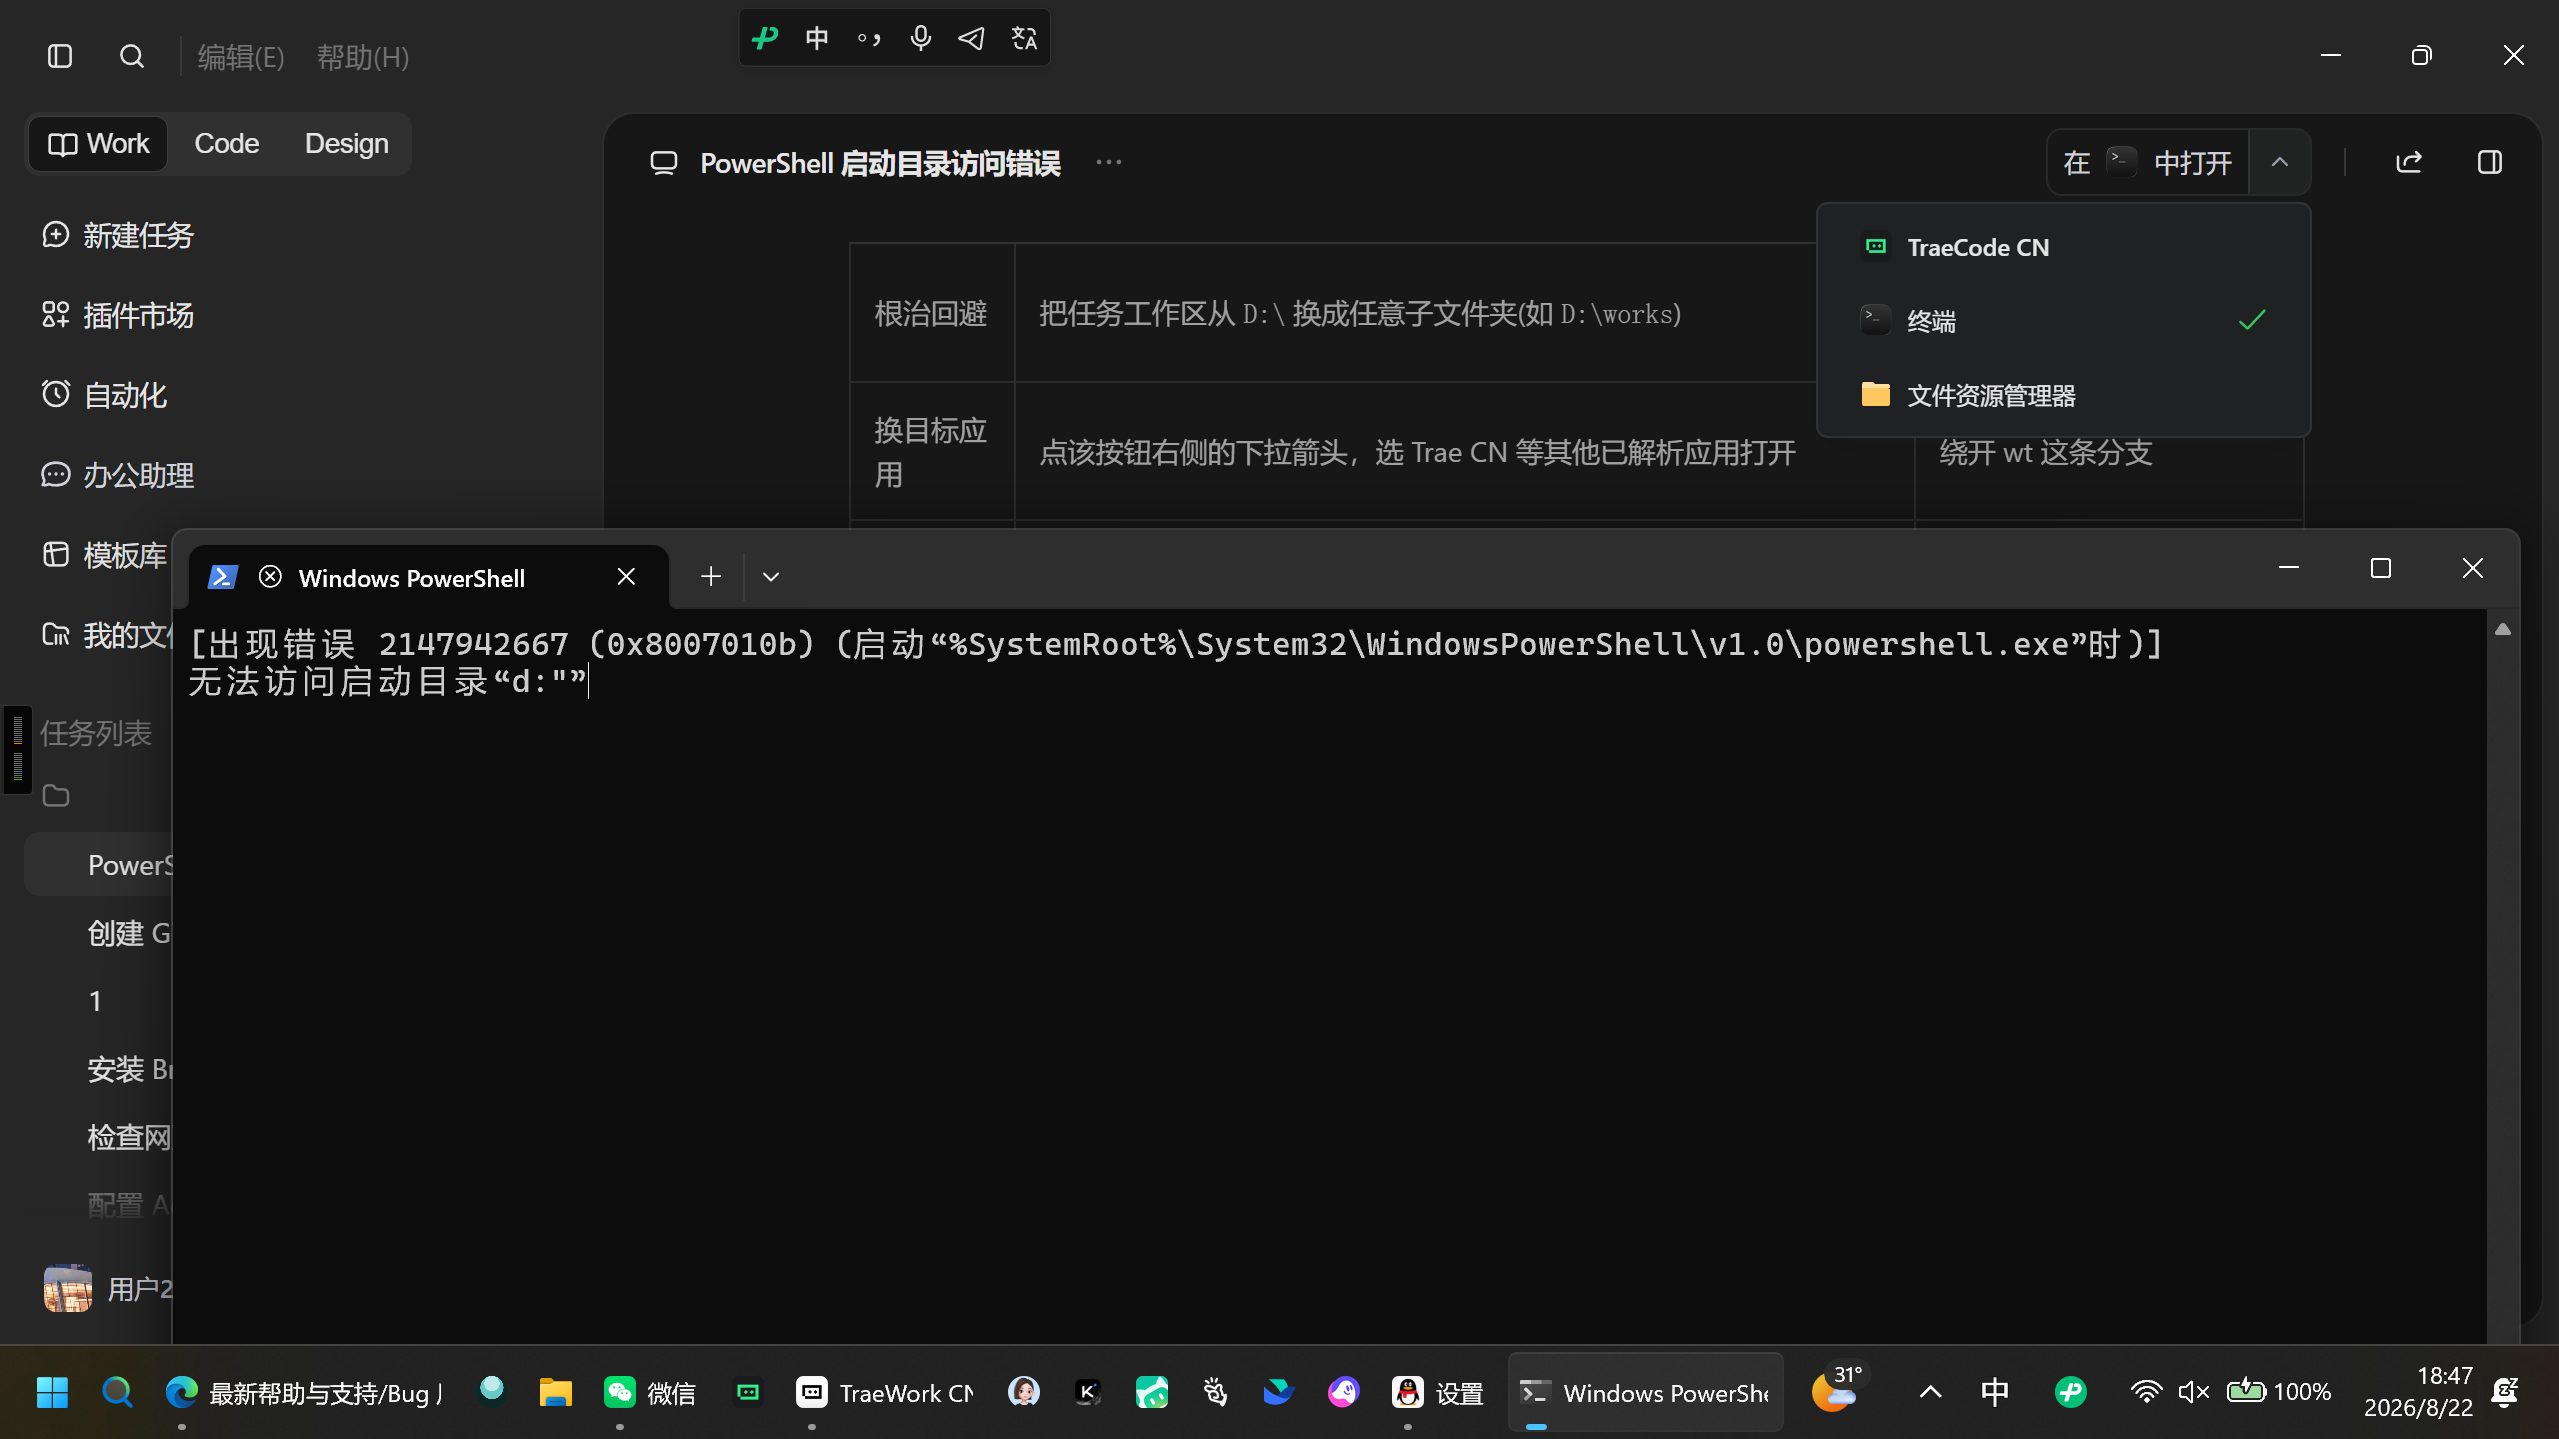Activate voice input microphone icon
Viewport: 2559px width, 1439px height.
tap(921, 38)
